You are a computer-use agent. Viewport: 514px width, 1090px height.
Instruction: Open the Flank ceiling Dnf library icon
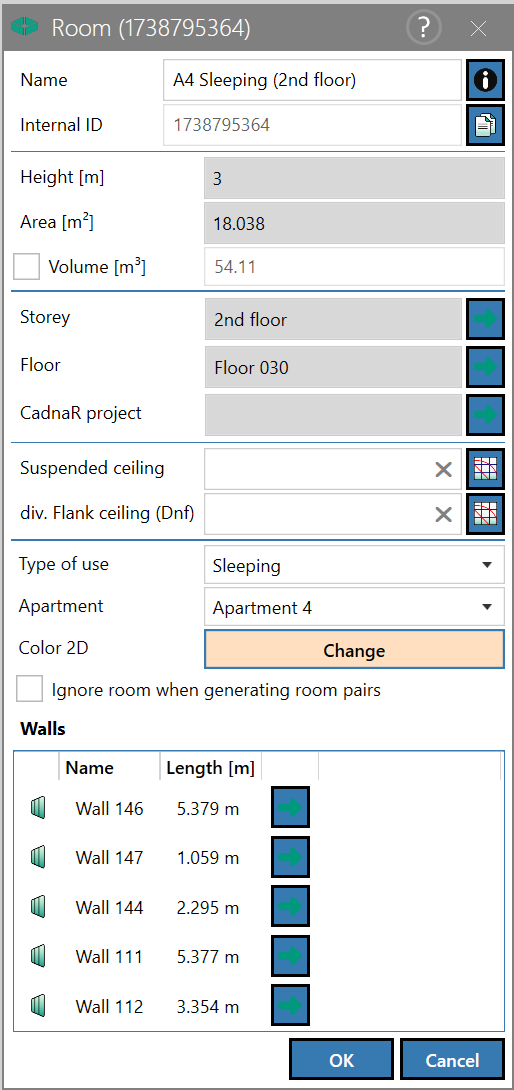pos(485,514)
